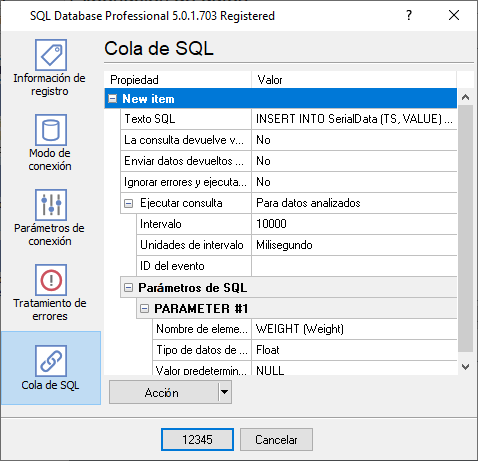Select the Nombre de eleme... label
The width and height of the screenshot is (478, 461).
[x=202, y=329]
